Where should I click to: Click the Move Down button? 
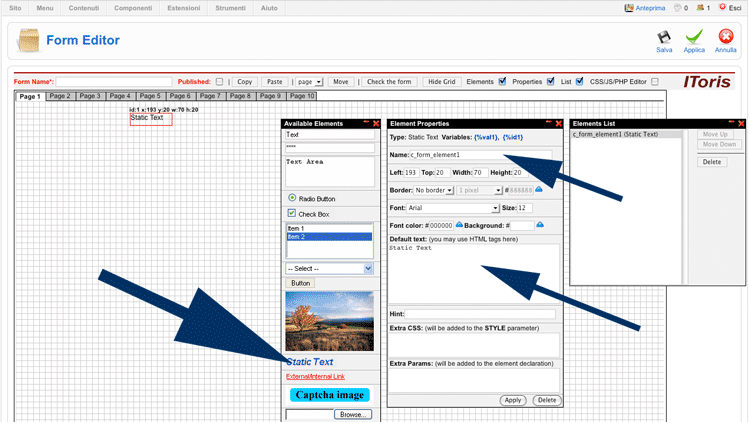pyautogui.click(x=719, y=144)
